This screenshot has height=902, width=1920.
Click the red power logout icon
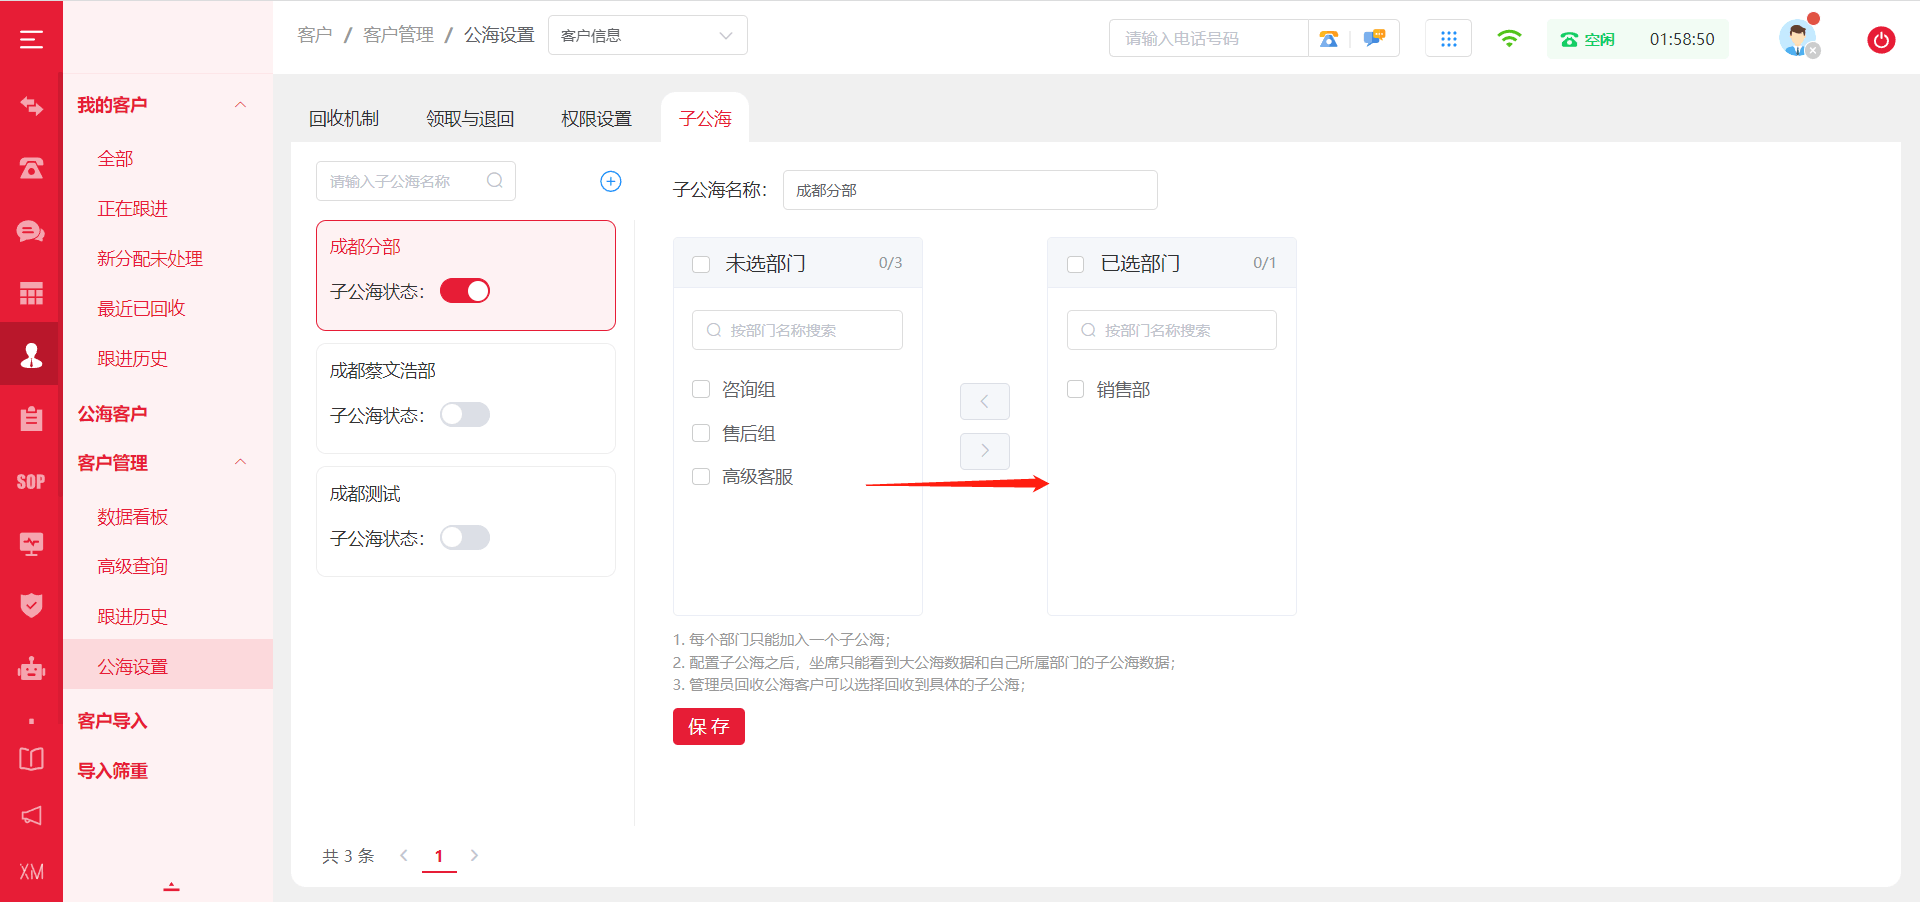pos(1881,40)
